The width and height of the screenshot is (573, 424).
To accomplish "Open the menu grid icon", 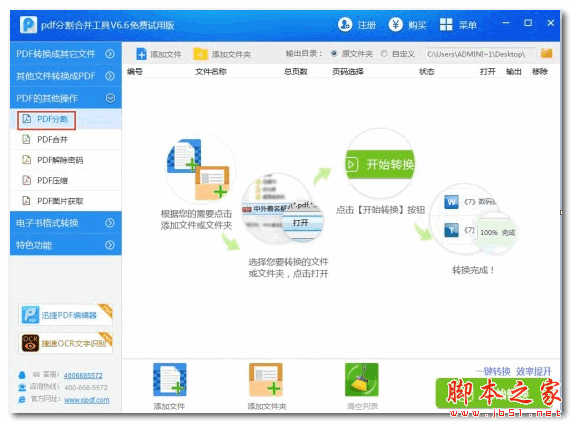I will point(446,24).
